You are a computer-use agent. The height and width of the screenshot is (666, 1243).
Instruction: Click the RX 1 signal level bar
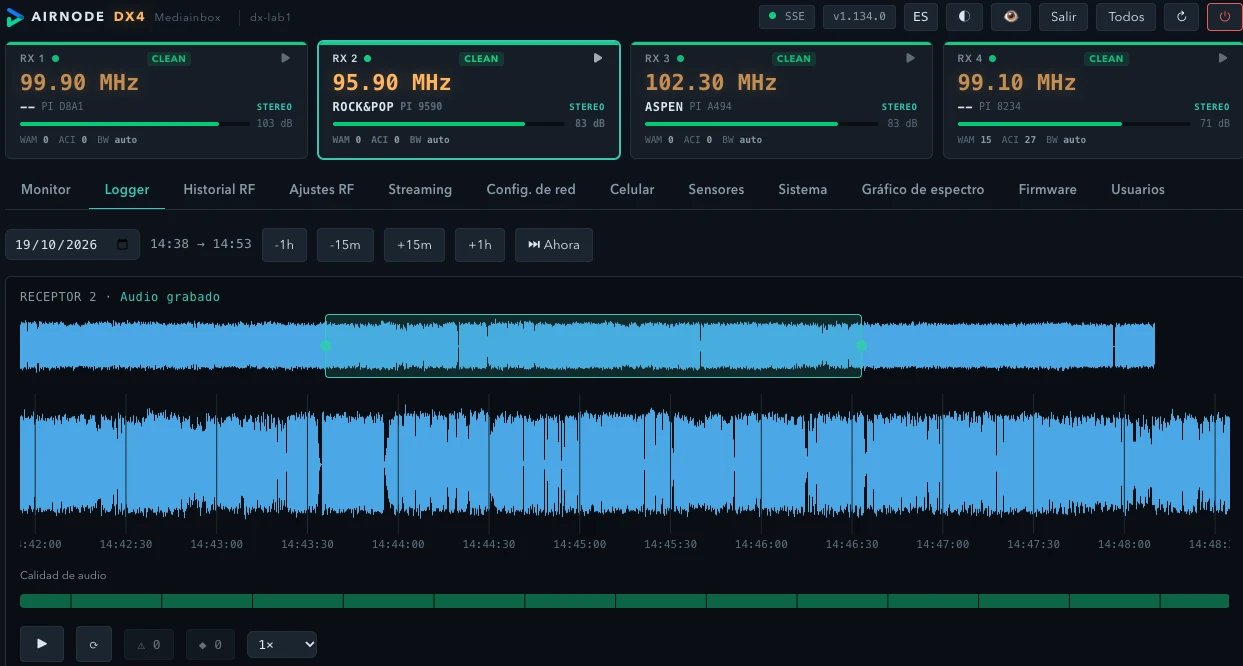(x=135, y=124)
